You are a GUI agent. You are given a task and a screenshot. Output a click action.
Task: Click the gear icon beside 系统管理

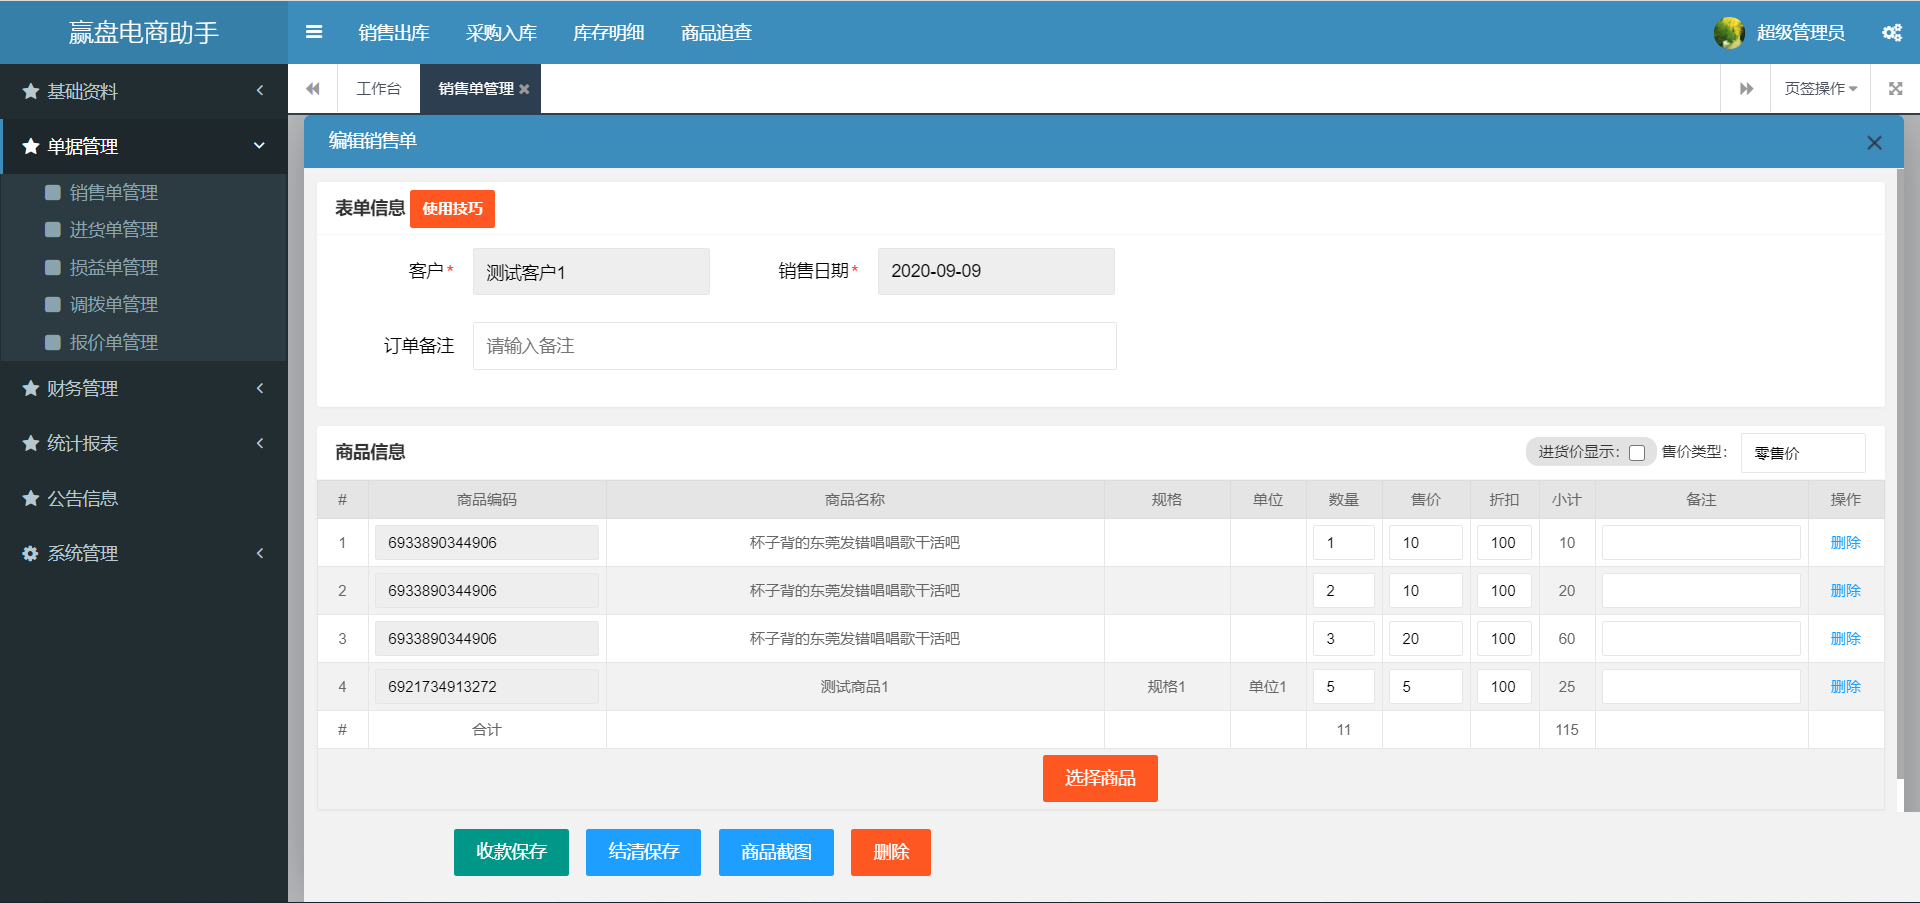click(31, 553)
